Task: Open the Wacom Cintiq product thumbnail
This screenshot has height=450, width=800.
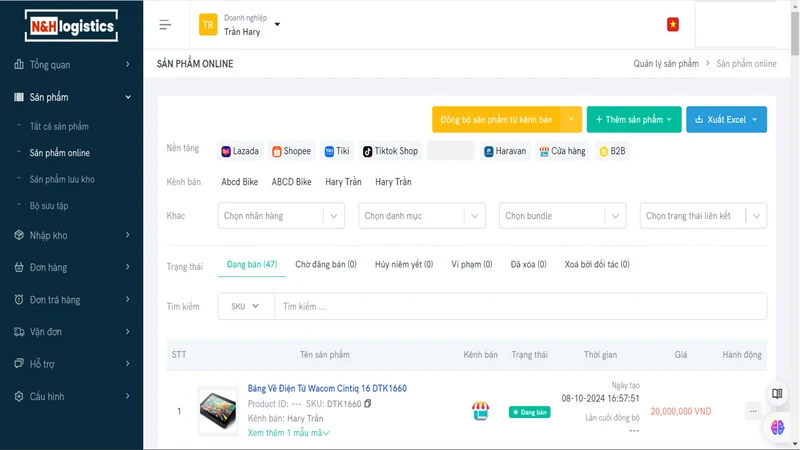Action: coord(218,411)
